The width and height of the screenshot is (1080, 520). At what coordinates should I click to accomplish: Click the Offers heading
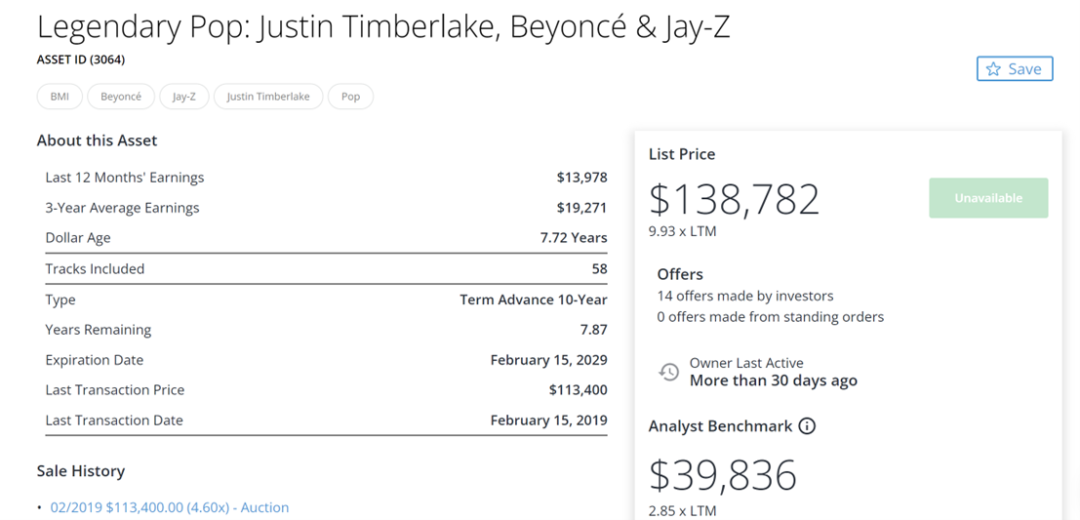(680, 274)
